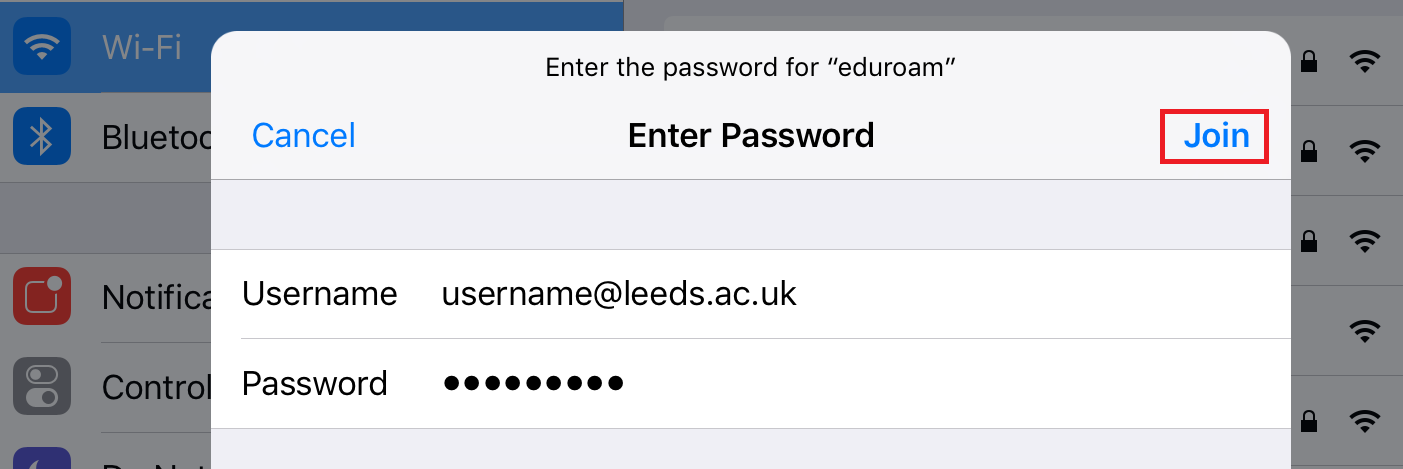Tap Join to connect to eduroam

point(1216,135)
